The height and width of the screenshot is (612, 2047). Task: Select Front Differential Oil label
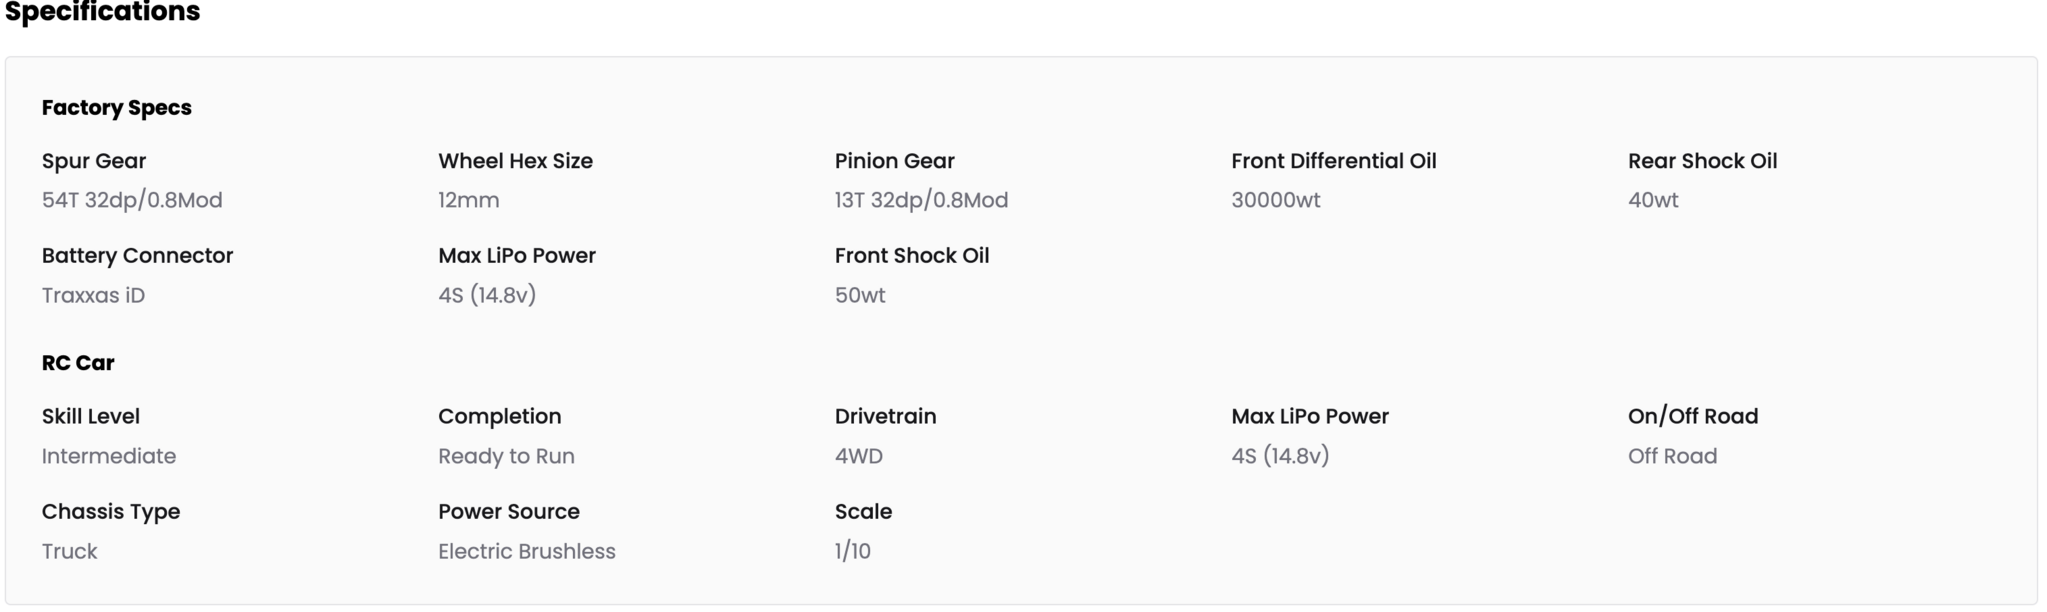tap(1333, 161)
